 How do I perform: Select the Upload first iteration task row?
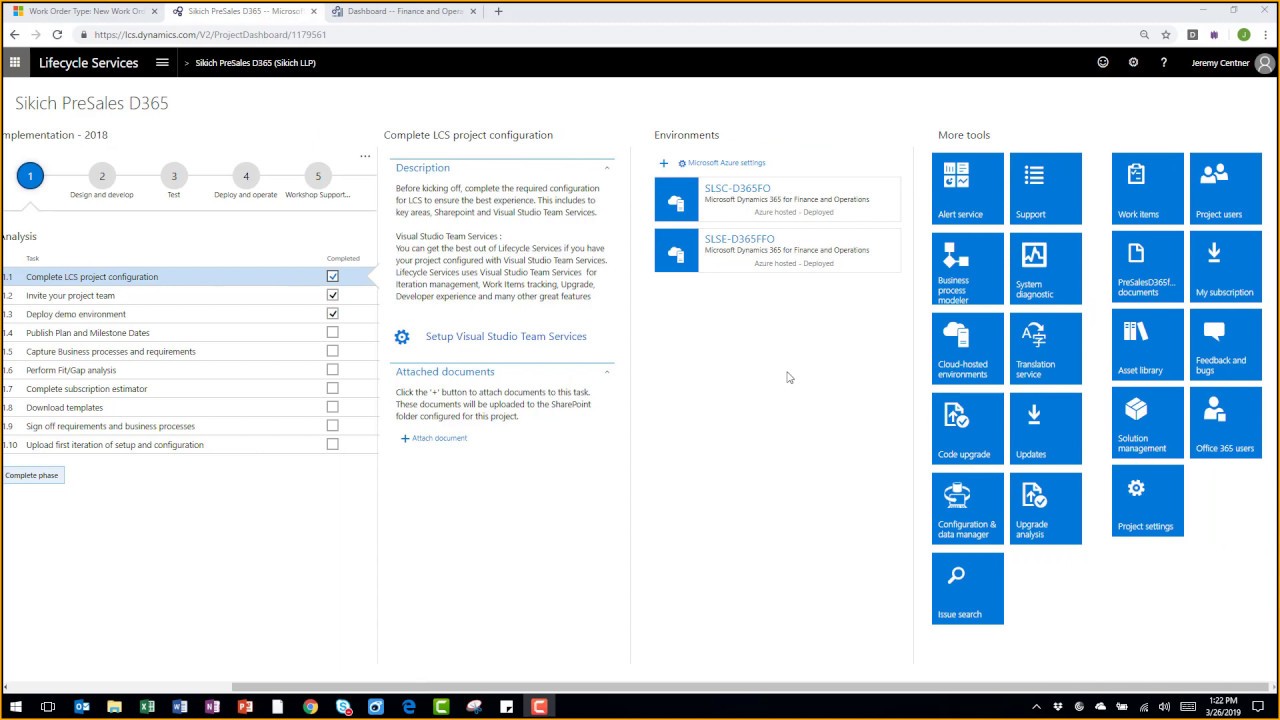188,444
